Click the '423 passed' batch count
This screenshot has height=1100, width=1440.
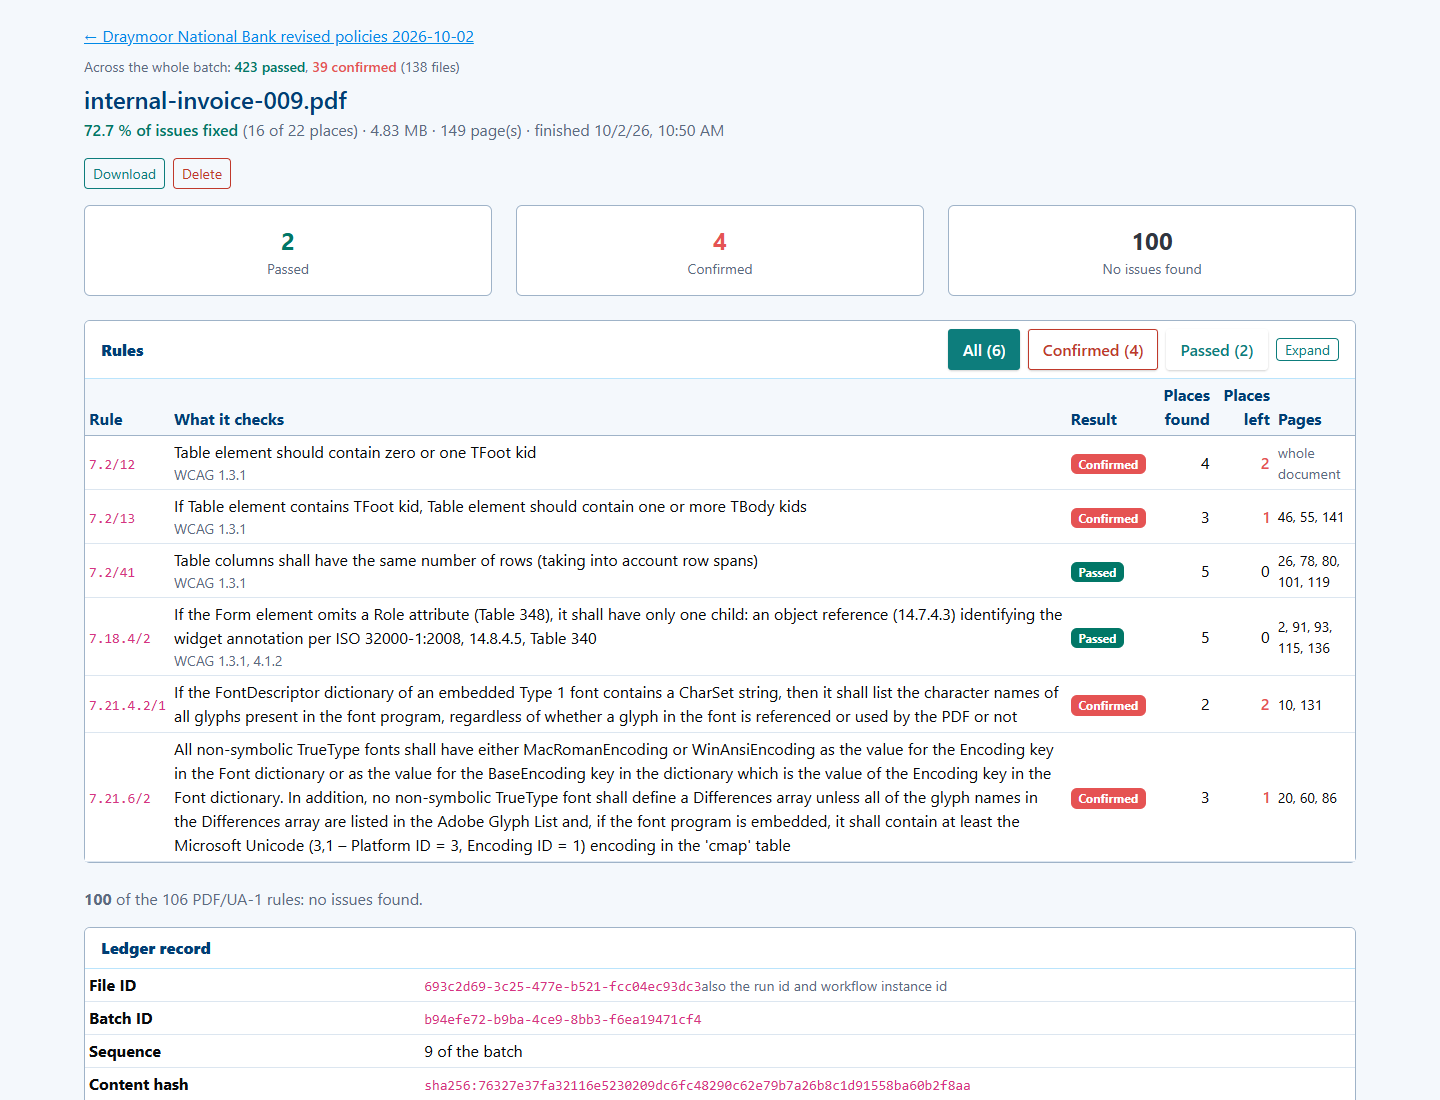click(x=270, y=68)
